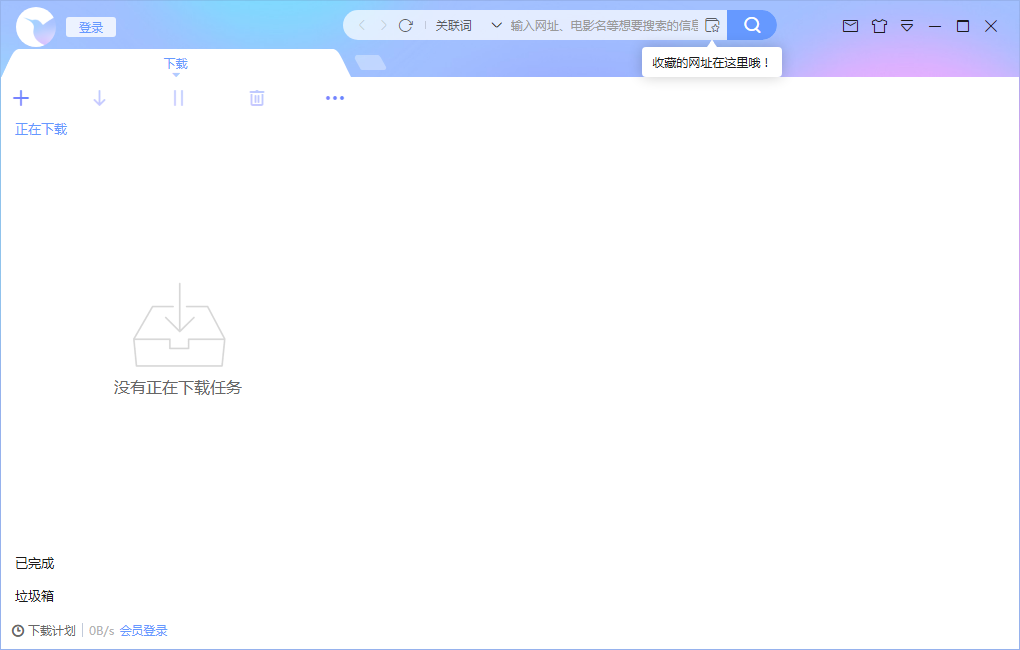The width and height of the screenshot is (1020, 650).
Task: Click the refresh icon
Action: [x=406, y=25]
